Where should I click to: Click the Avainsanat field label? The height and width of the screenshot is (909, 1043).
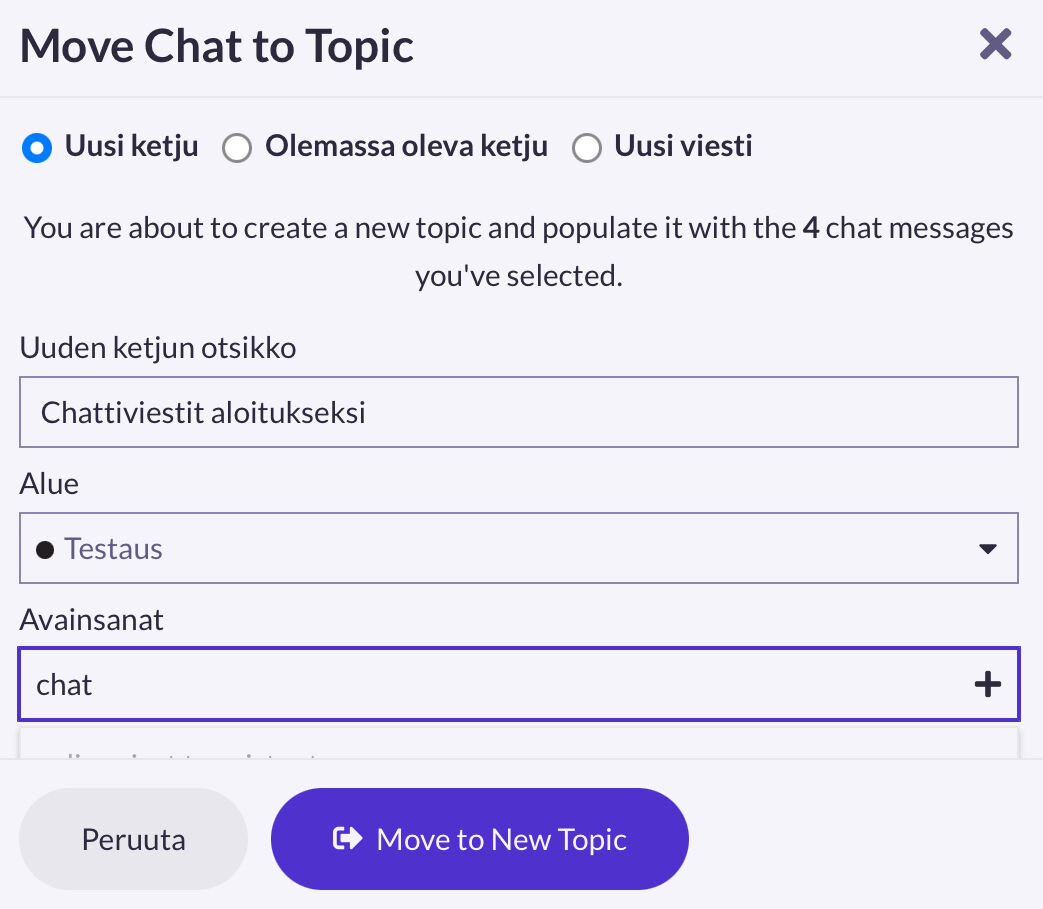tap(91, 620)
